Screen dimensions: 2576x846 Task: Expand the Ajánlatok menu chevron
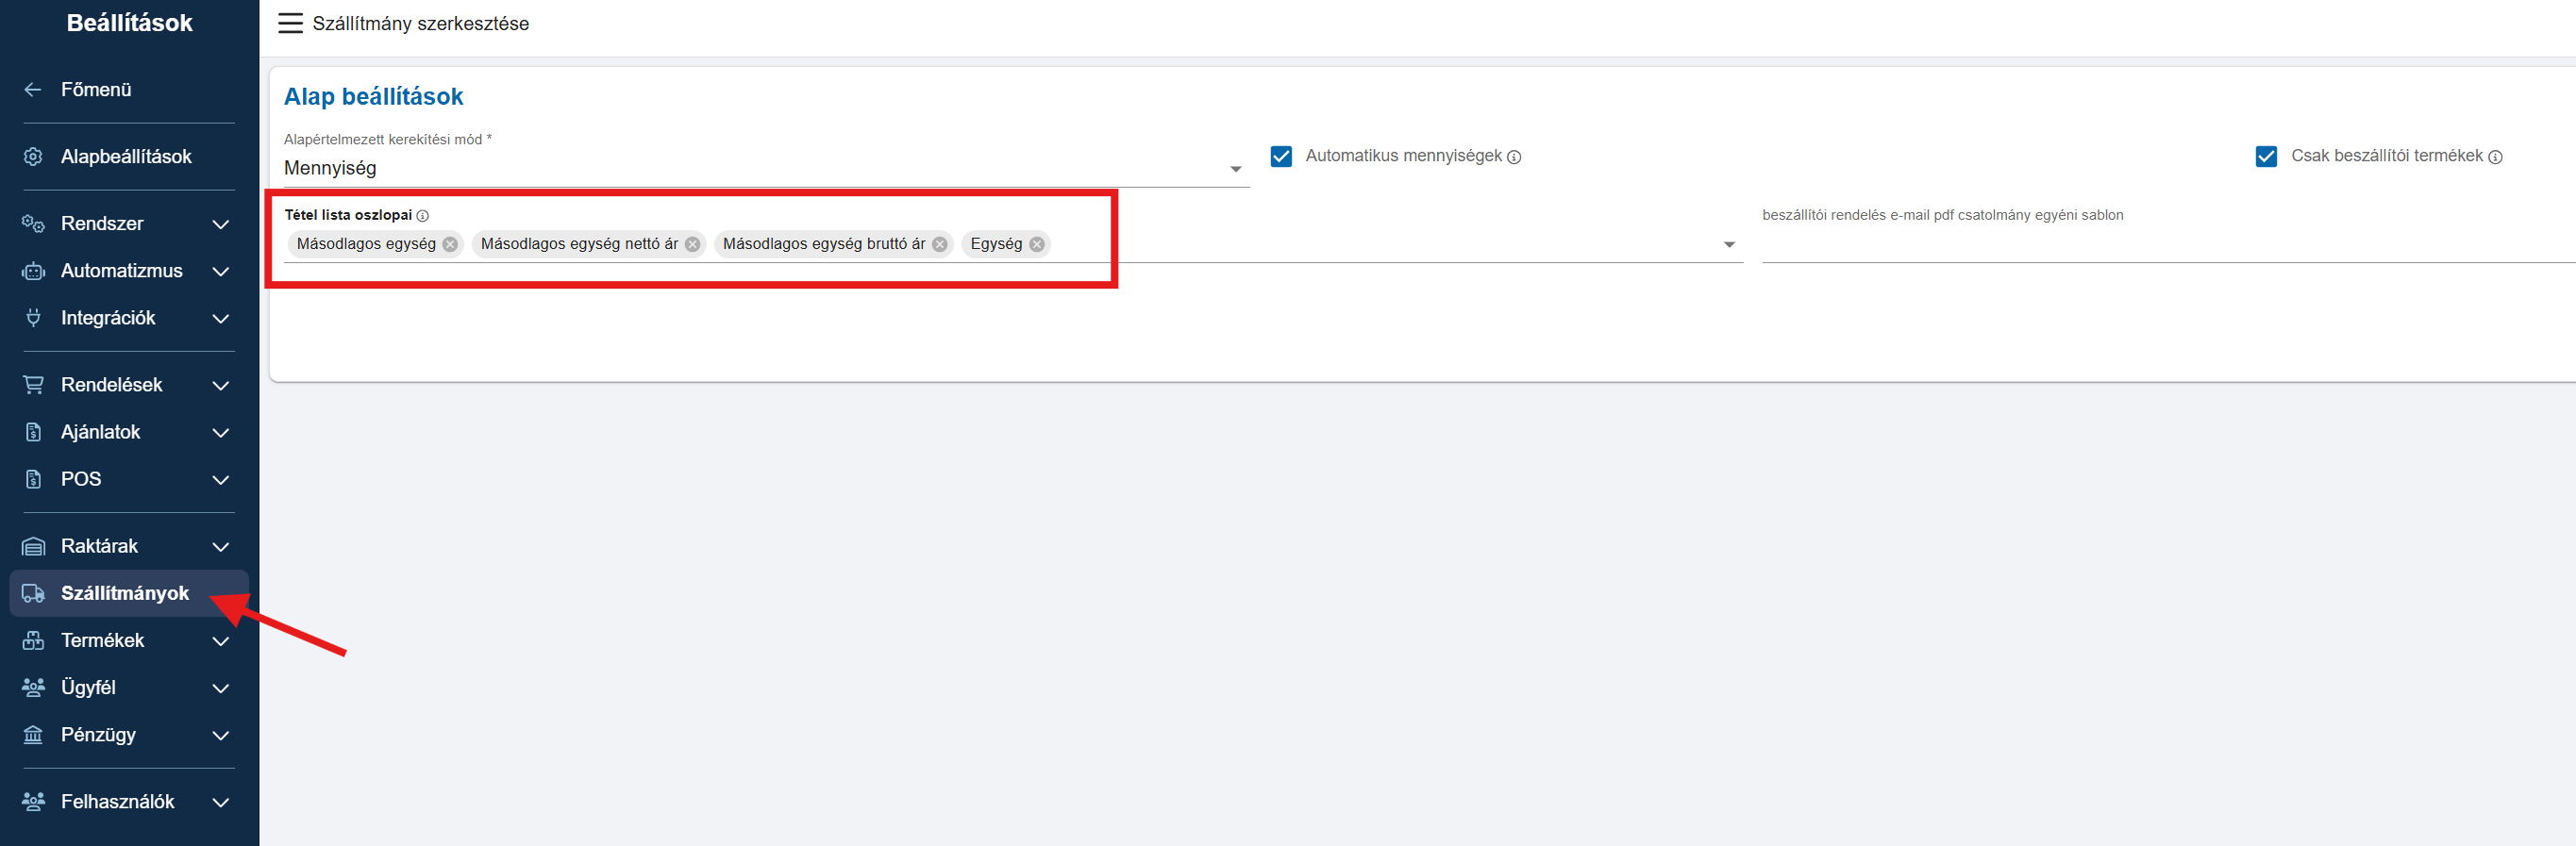pyautogui.click(x=221, y=433)
